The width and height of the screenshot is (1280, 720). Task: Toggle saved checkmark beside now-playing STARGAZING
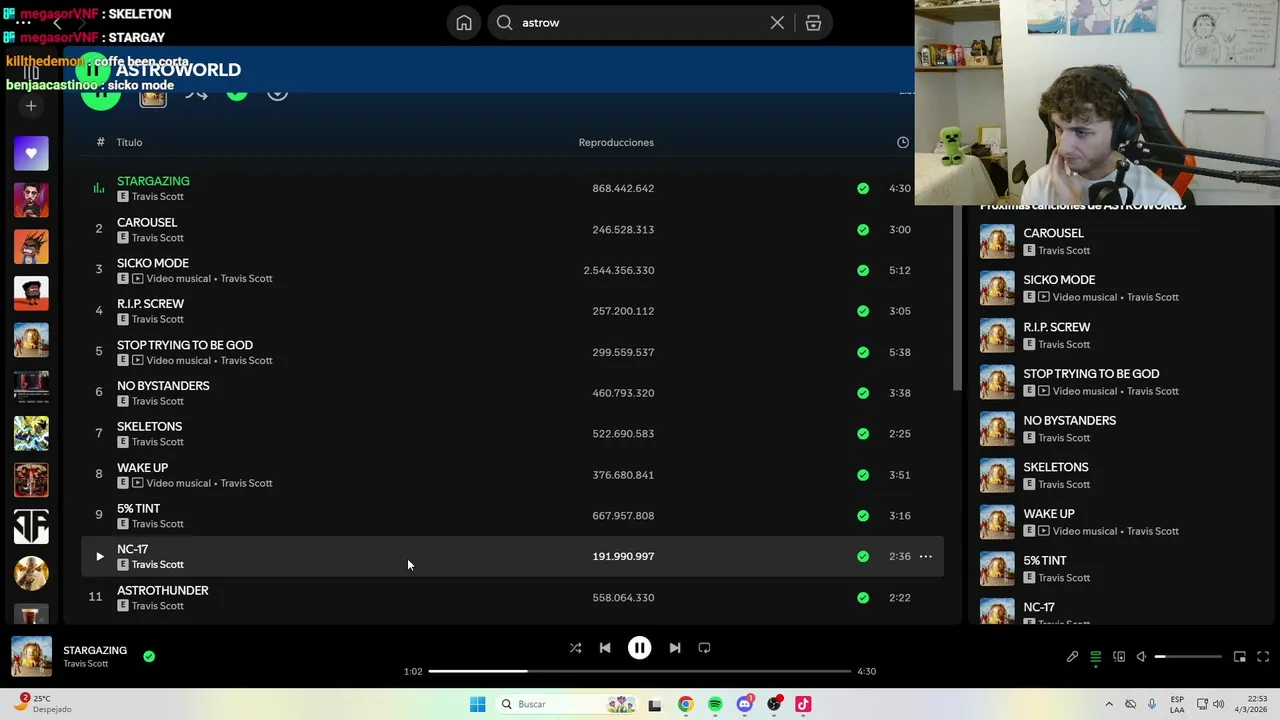tap(149, 656)
